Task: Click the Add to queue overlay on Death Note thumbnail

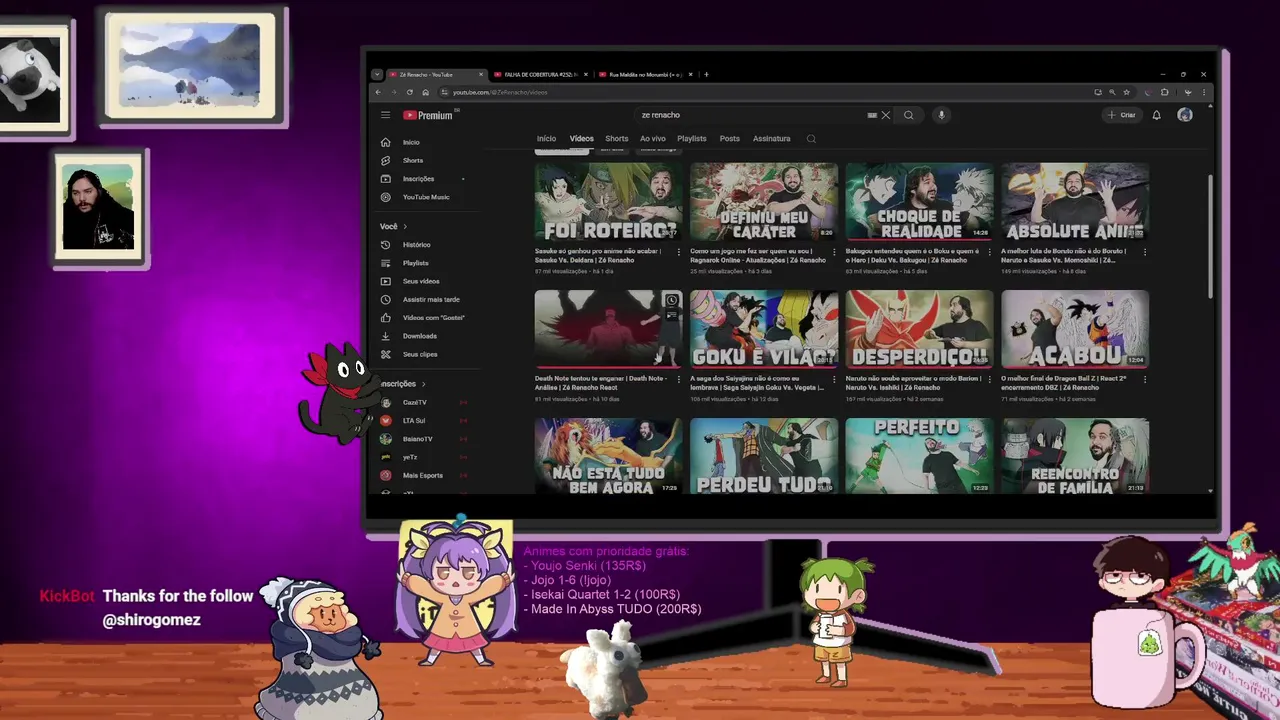Action: coord(672,315)
